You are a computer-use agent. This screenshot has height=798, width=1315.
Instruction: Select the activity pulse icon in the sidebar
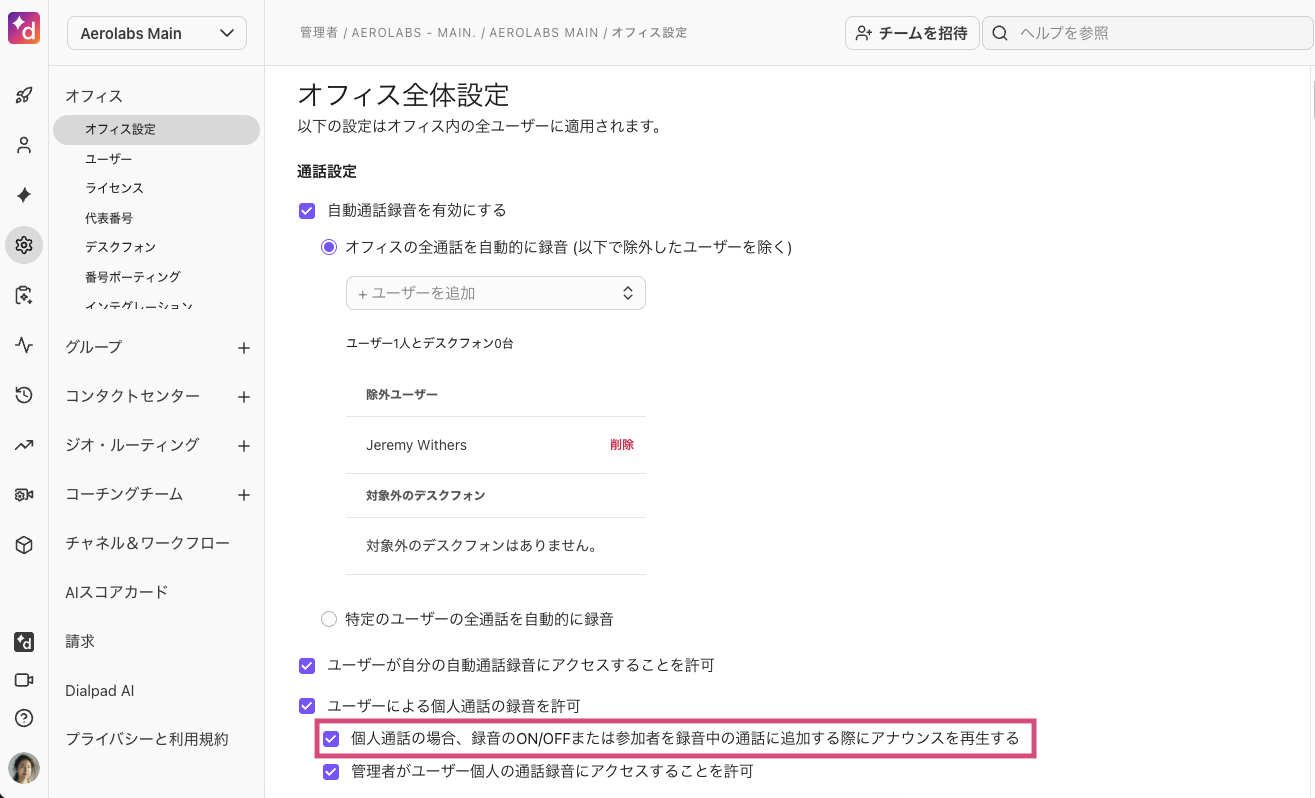(23, 345)
